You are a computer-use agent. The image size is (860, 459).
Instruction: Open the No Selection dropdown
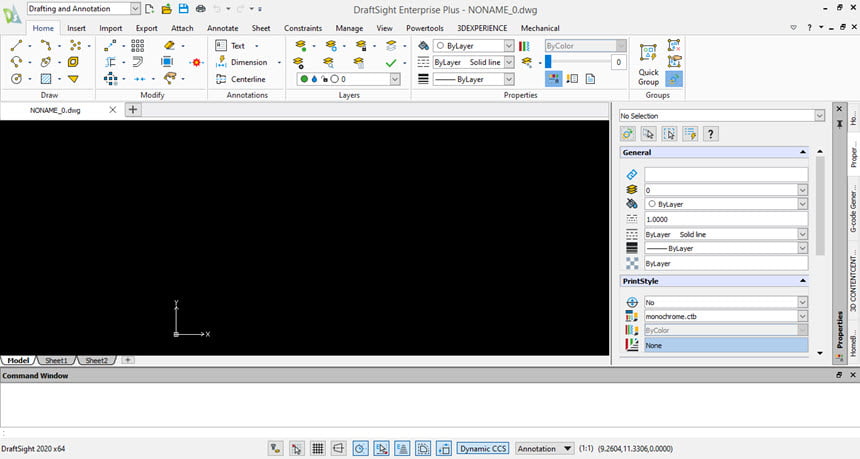(819, 116)
